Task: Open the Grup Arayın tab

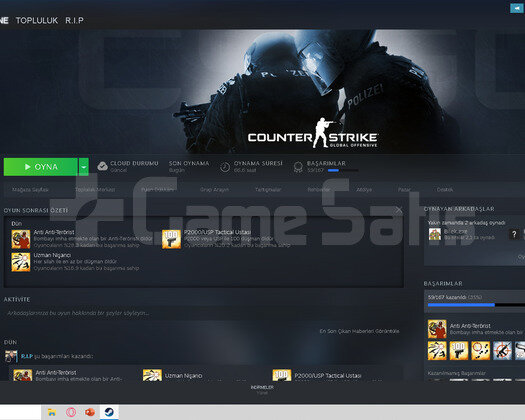Action: point(215,190)
